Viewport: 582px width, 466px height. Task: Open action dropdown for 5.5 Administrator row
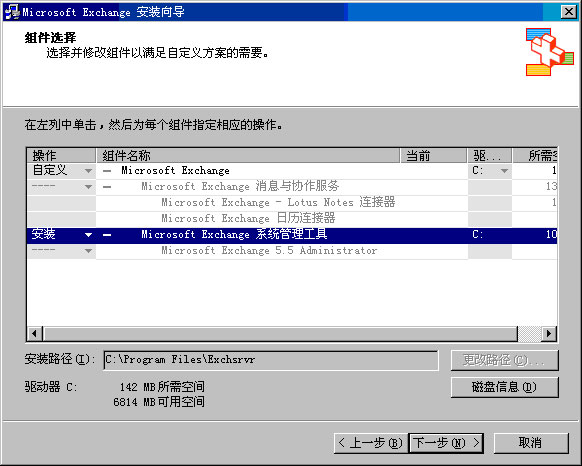pos(88,251)
